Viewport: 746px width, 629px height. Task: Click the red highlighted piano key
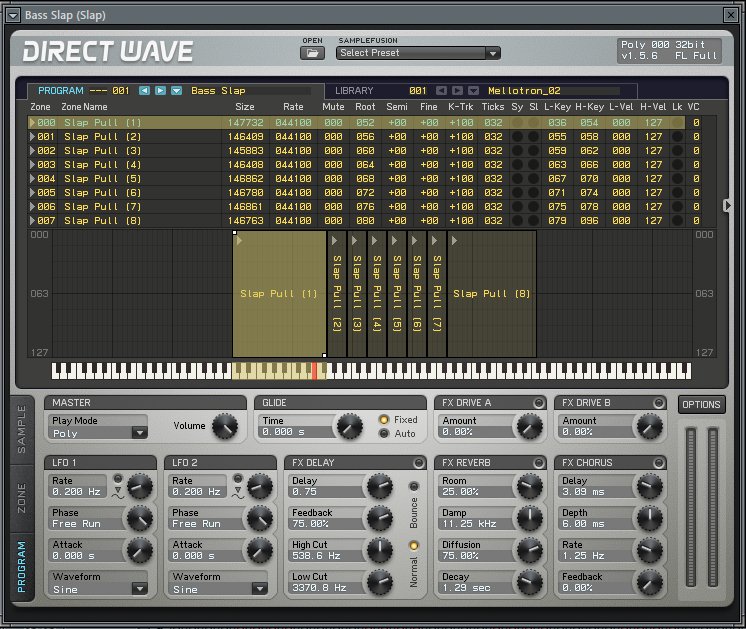click(314, 371)
